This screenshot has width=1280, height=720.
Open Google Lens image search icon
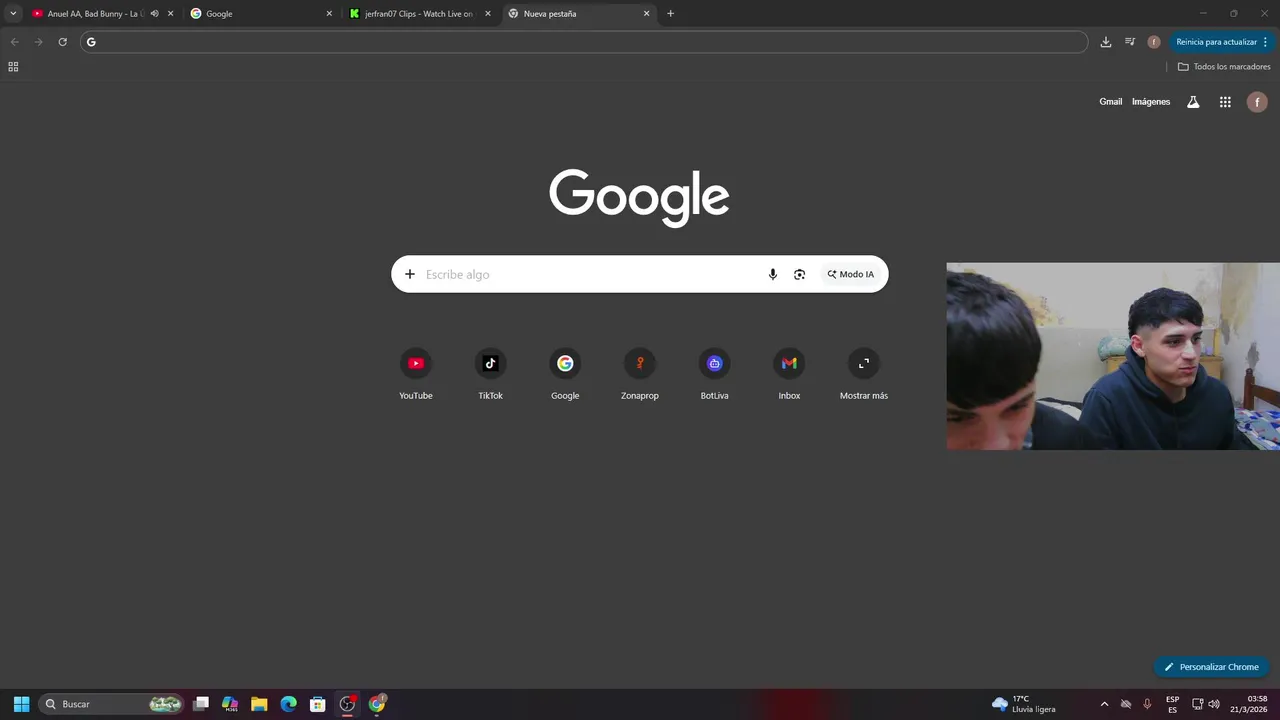click(x=799, y=274)
